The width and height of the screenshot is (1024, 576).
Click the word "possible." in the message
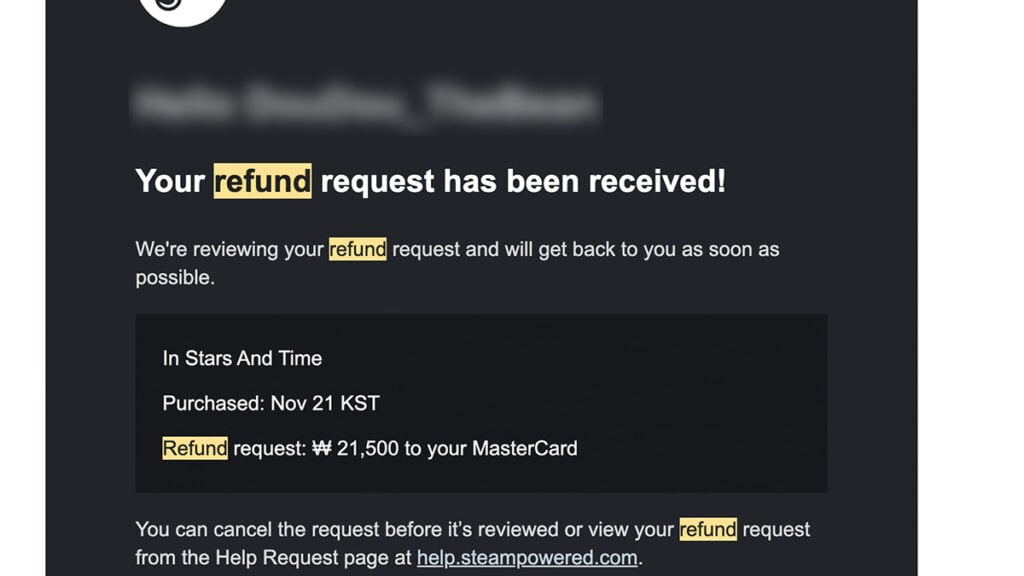click(x=175, y=277)
